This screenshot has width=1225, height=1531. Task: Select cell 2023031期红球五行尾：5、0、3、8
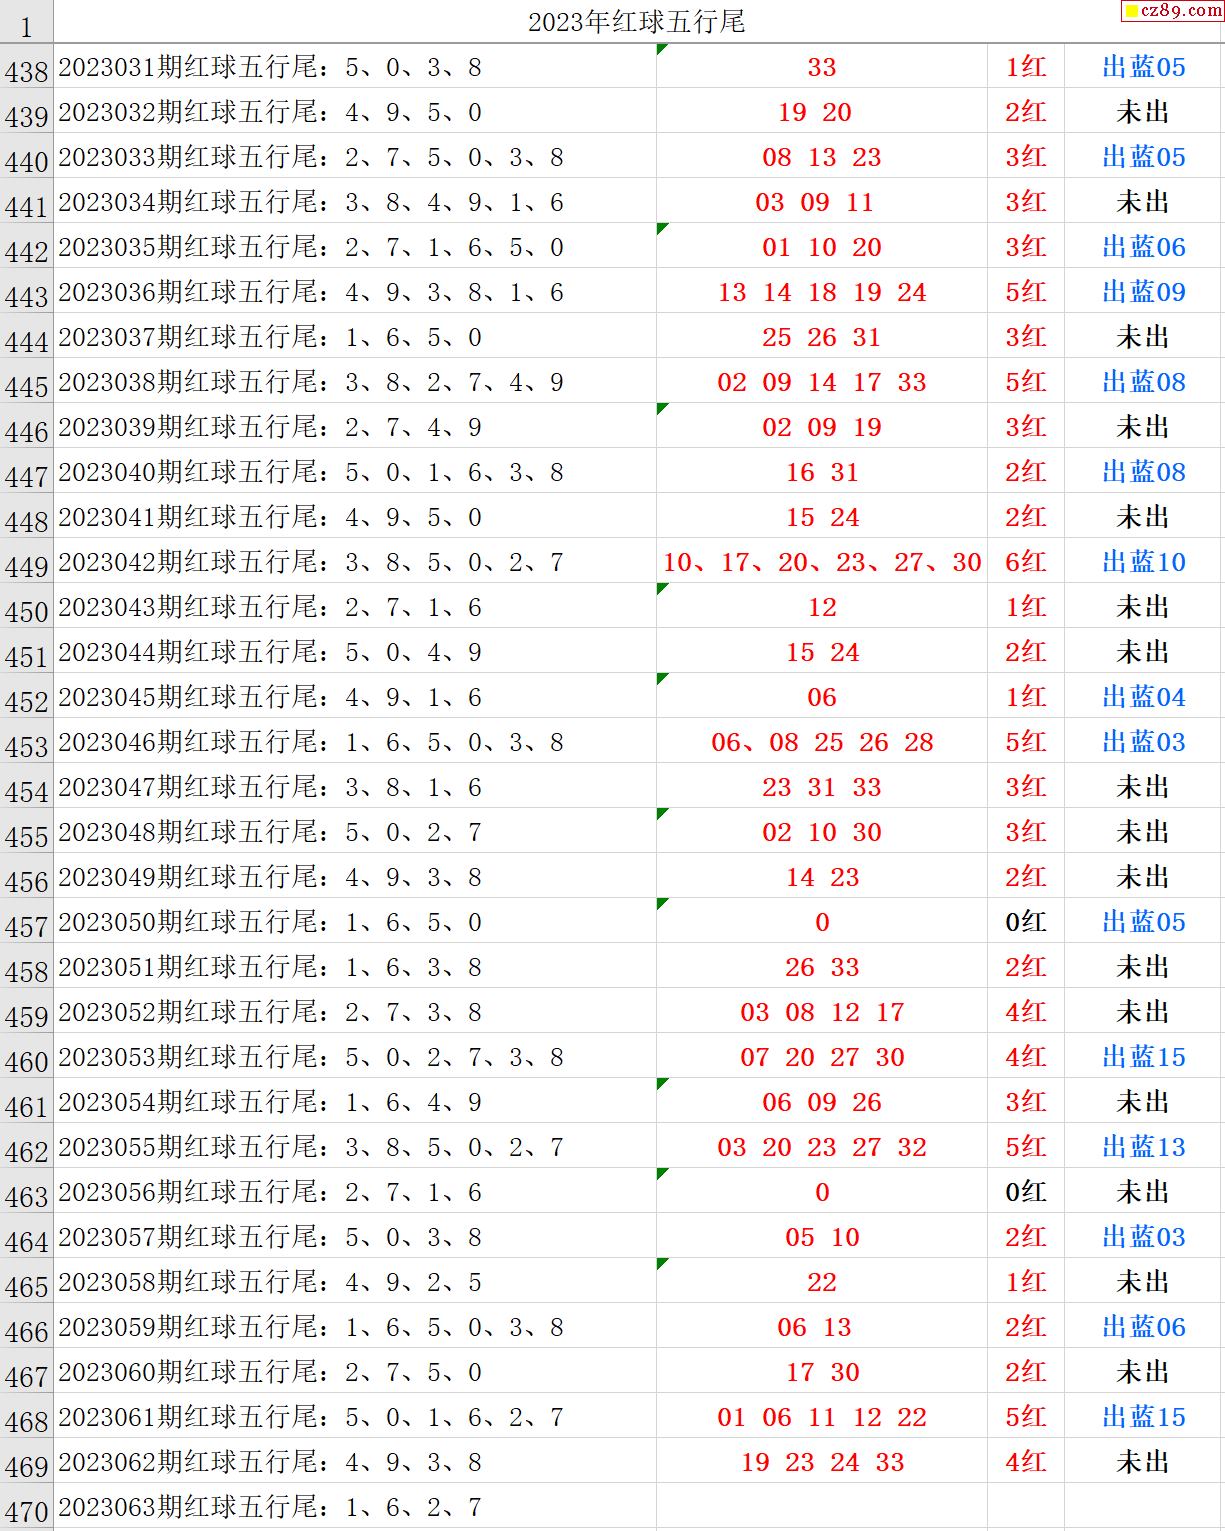(x=355, y=67)
